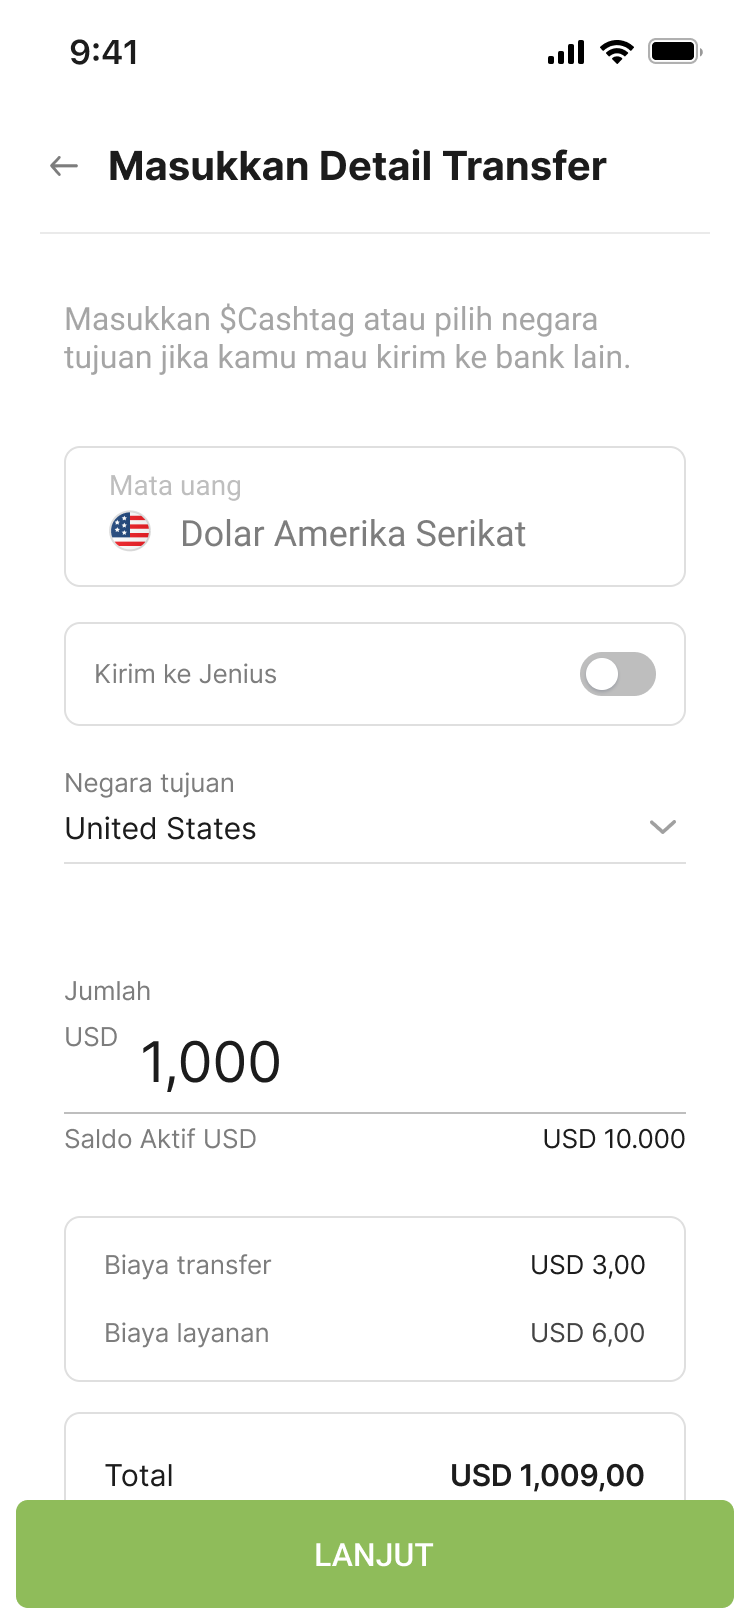Click the US flag currency icon
Viewport: 750px width, 1624px height.
(x=130, y=531)
